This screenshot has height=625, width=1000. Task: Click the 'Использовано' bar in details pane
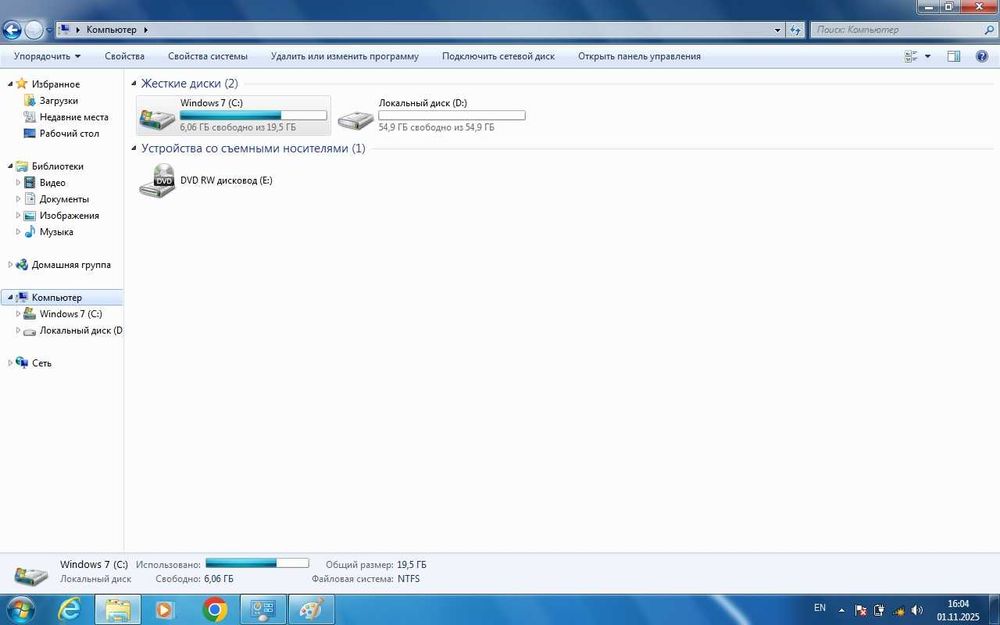pyautogui.click(x=257, y=563)
